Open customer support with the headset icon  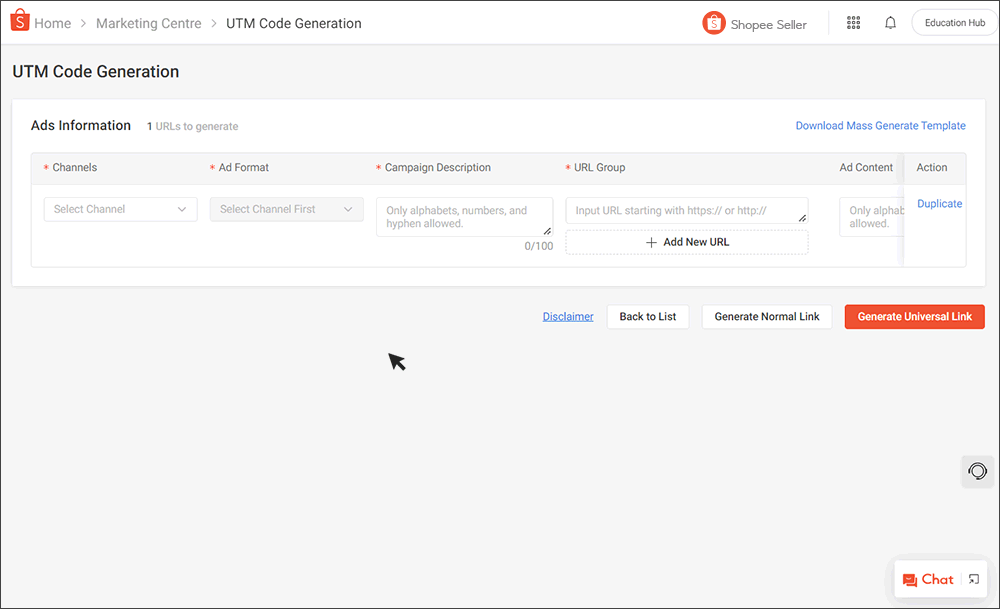[x=977, y=471]
